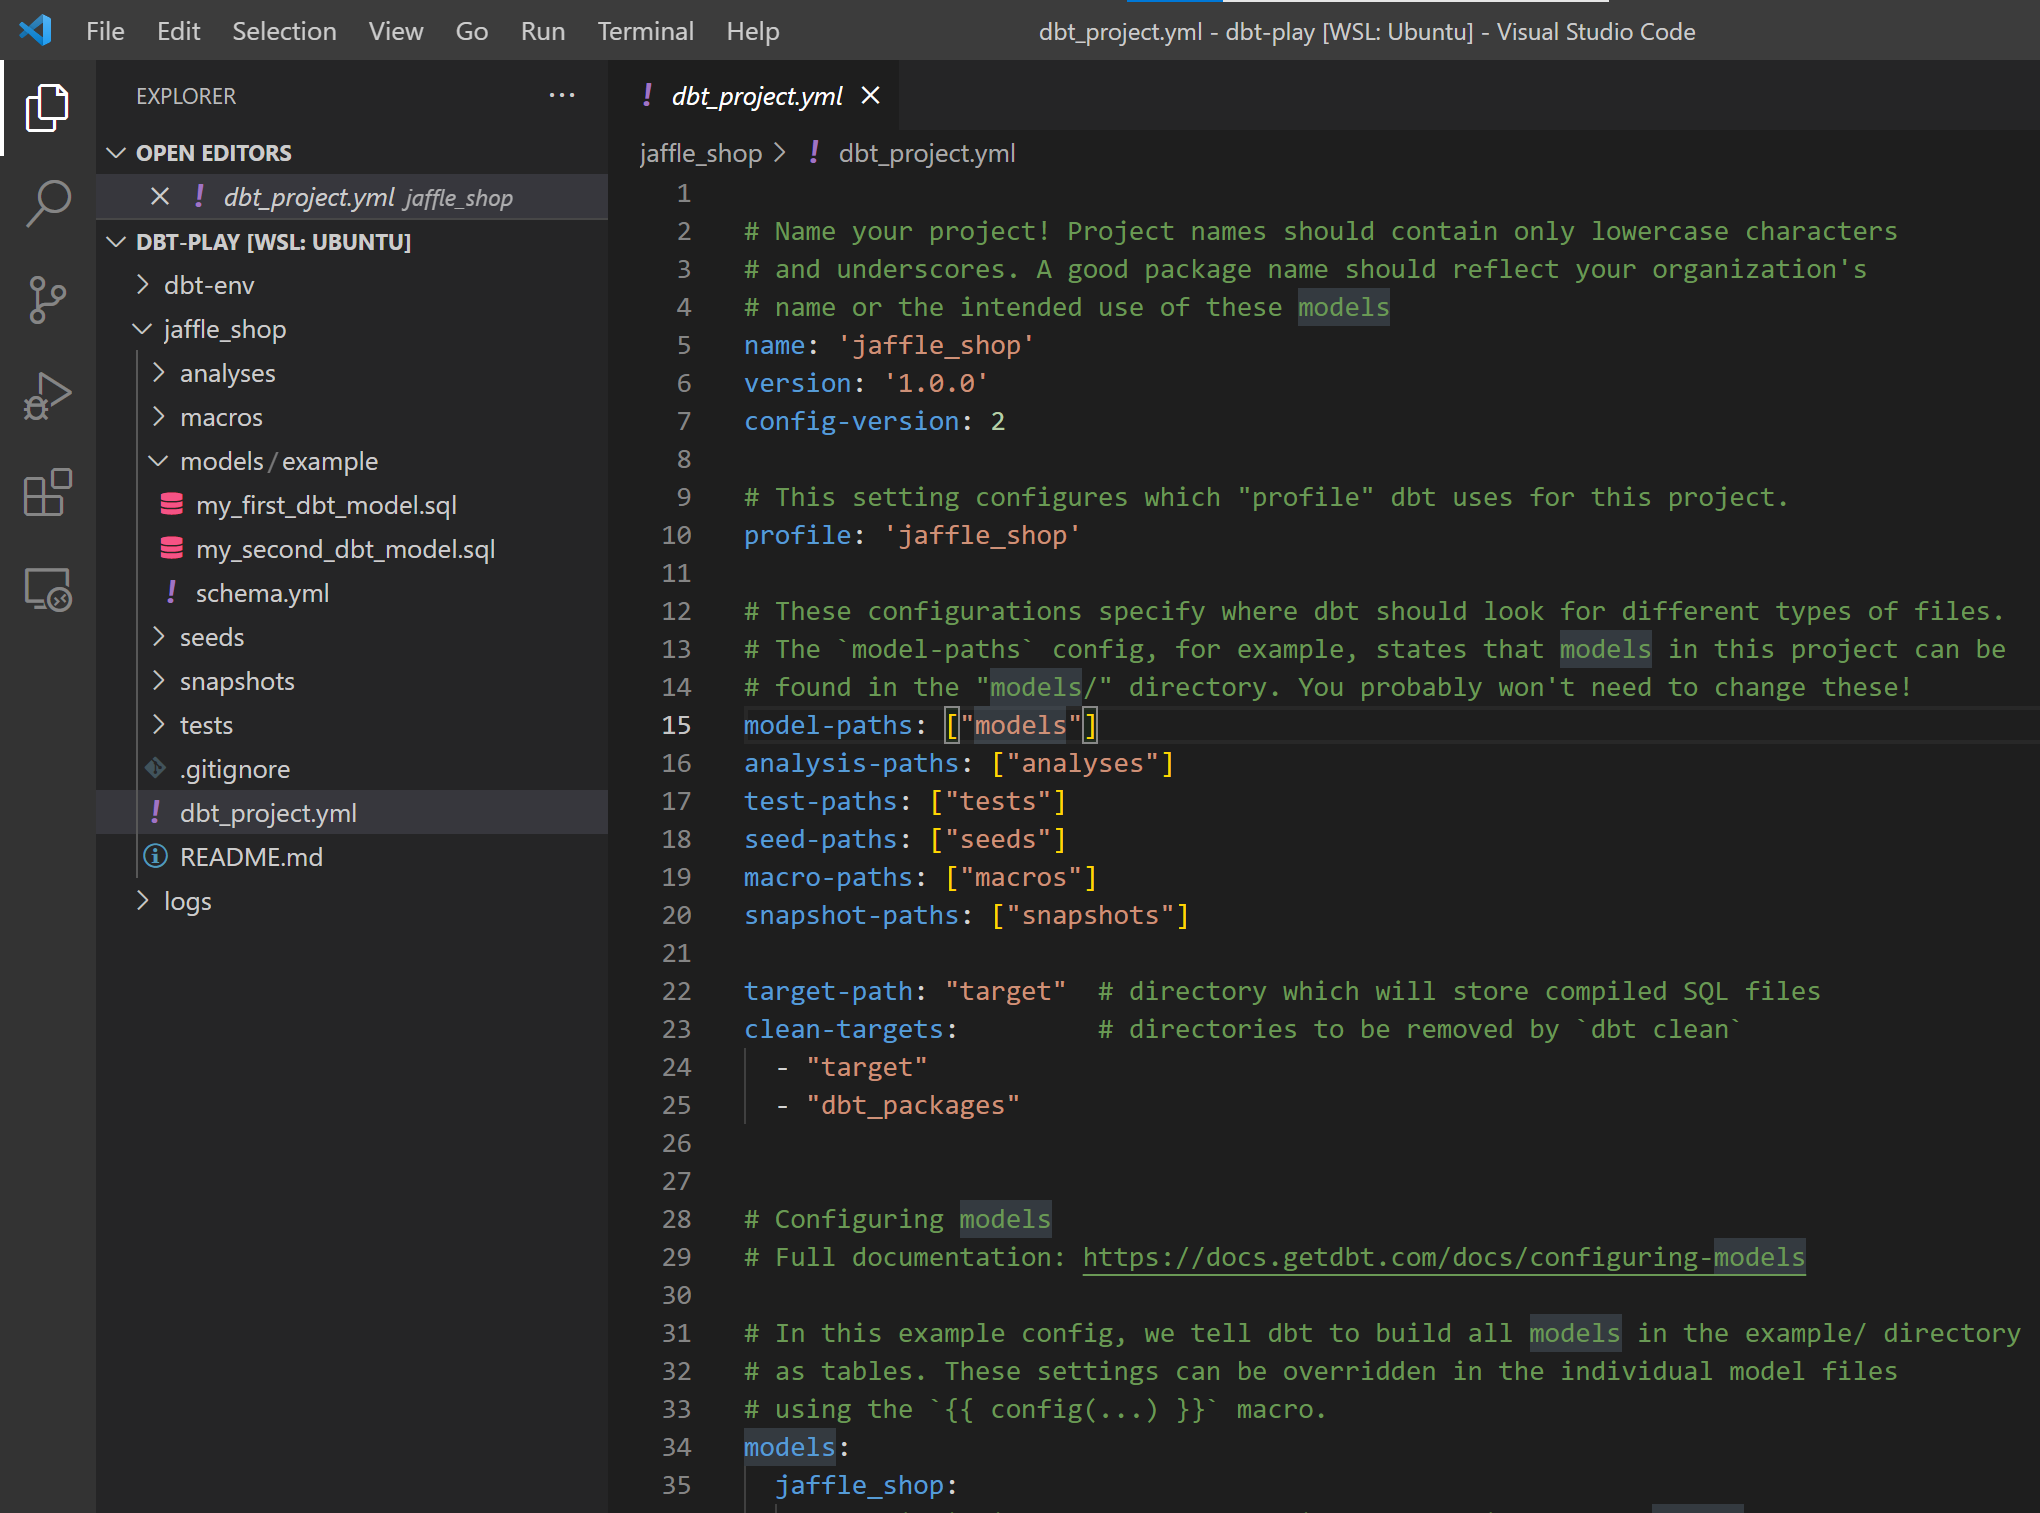Expand the snapshots folder
2040x1513 pixels.
click(159, 681)
